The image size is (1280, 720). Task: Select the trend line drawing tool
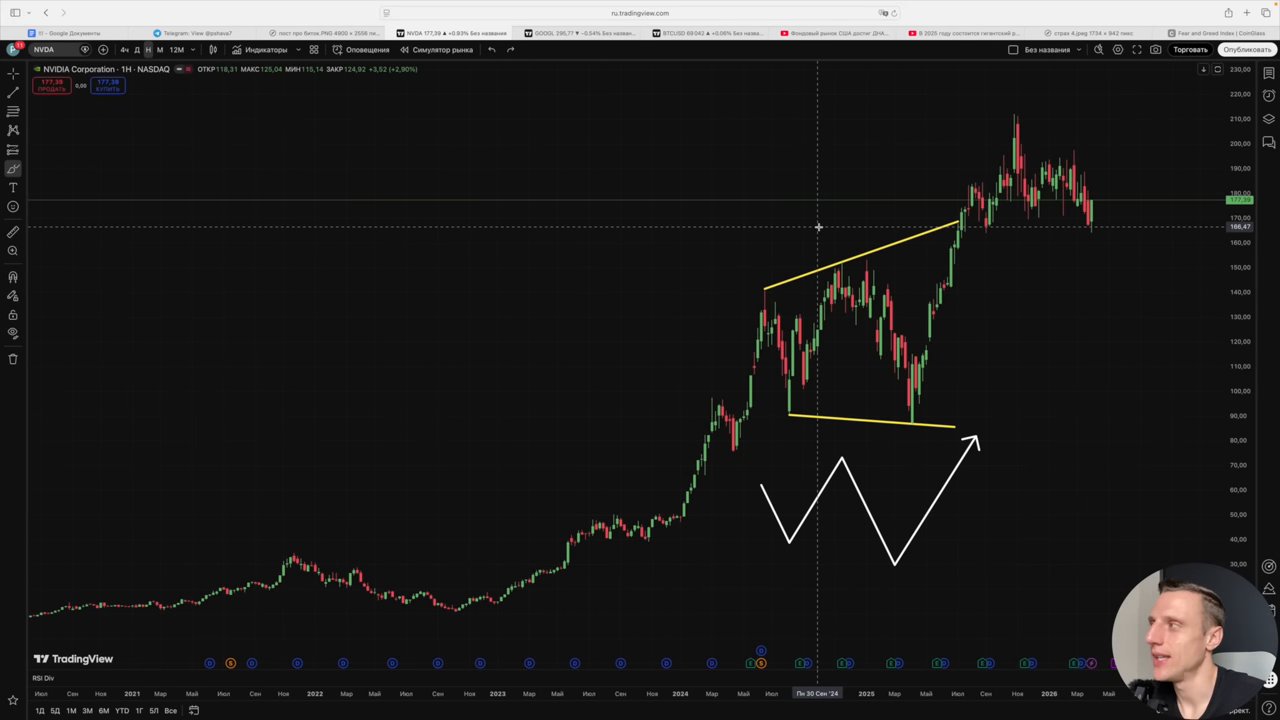(13, 92)
